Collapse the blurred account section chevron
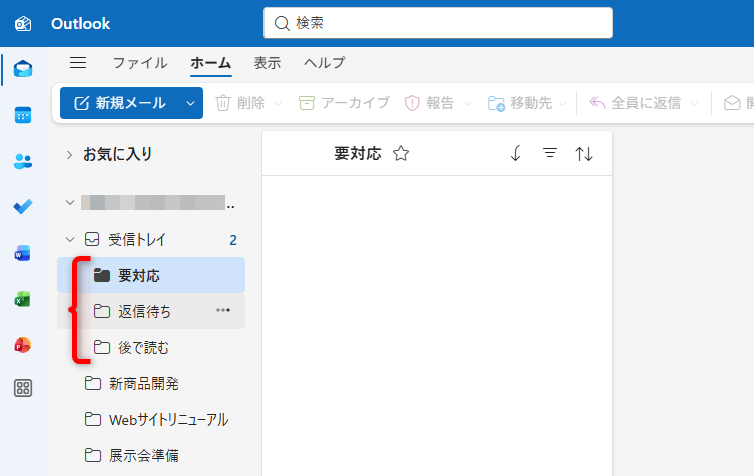This screenshot has height=476, width=754. pyautogui.click(x=70, y=202)
